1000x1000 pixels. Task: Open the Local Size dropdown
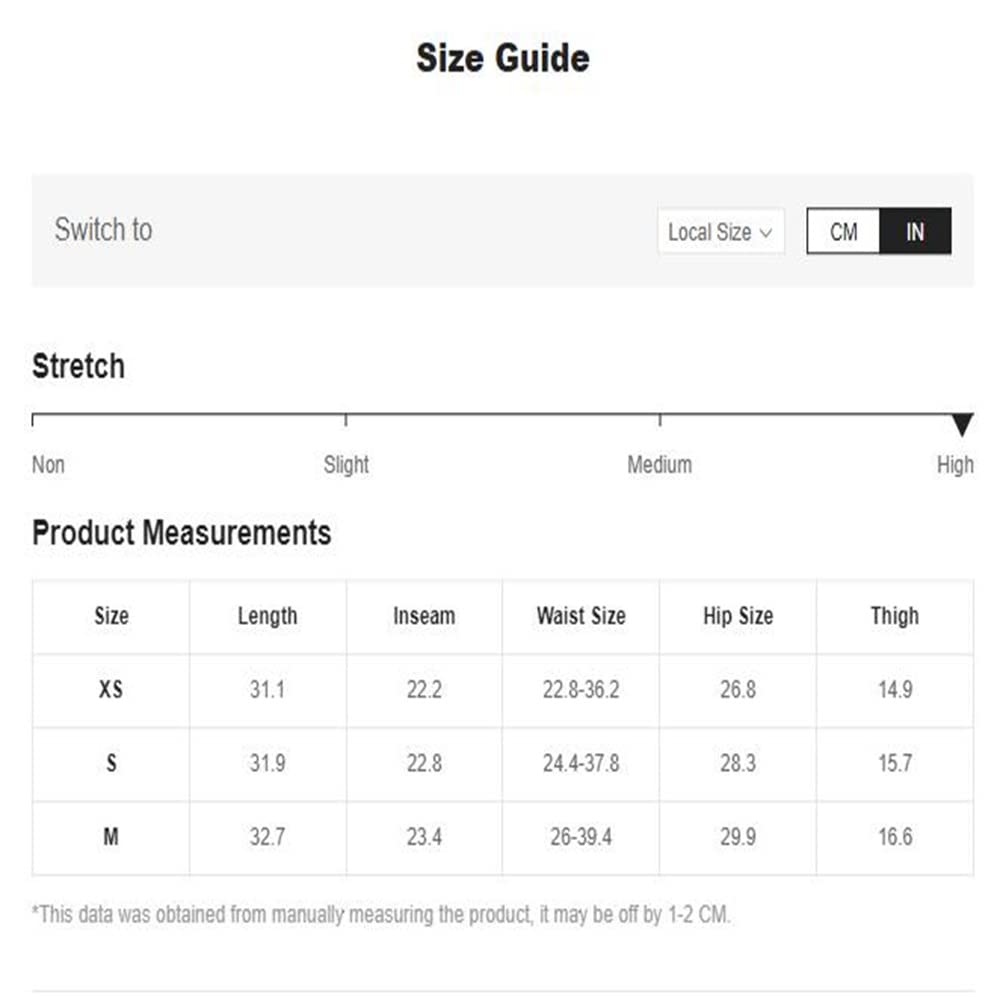point(721,232)
